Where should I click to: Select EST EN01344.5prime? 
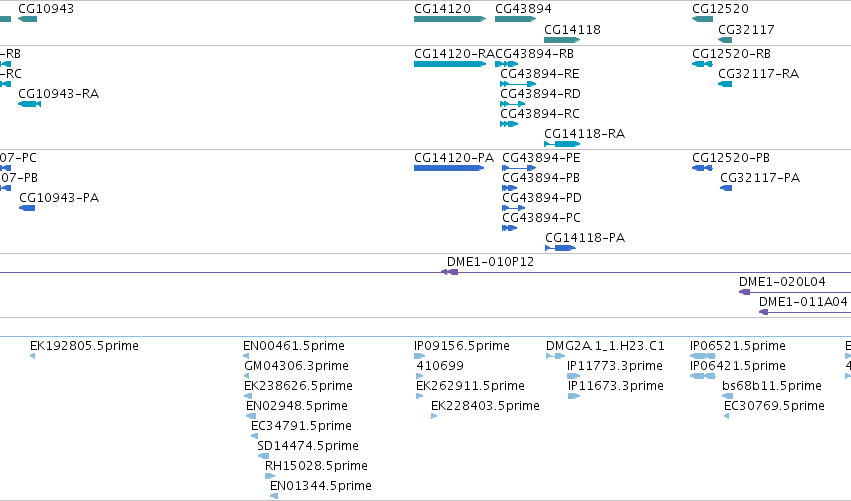point(321,487)
